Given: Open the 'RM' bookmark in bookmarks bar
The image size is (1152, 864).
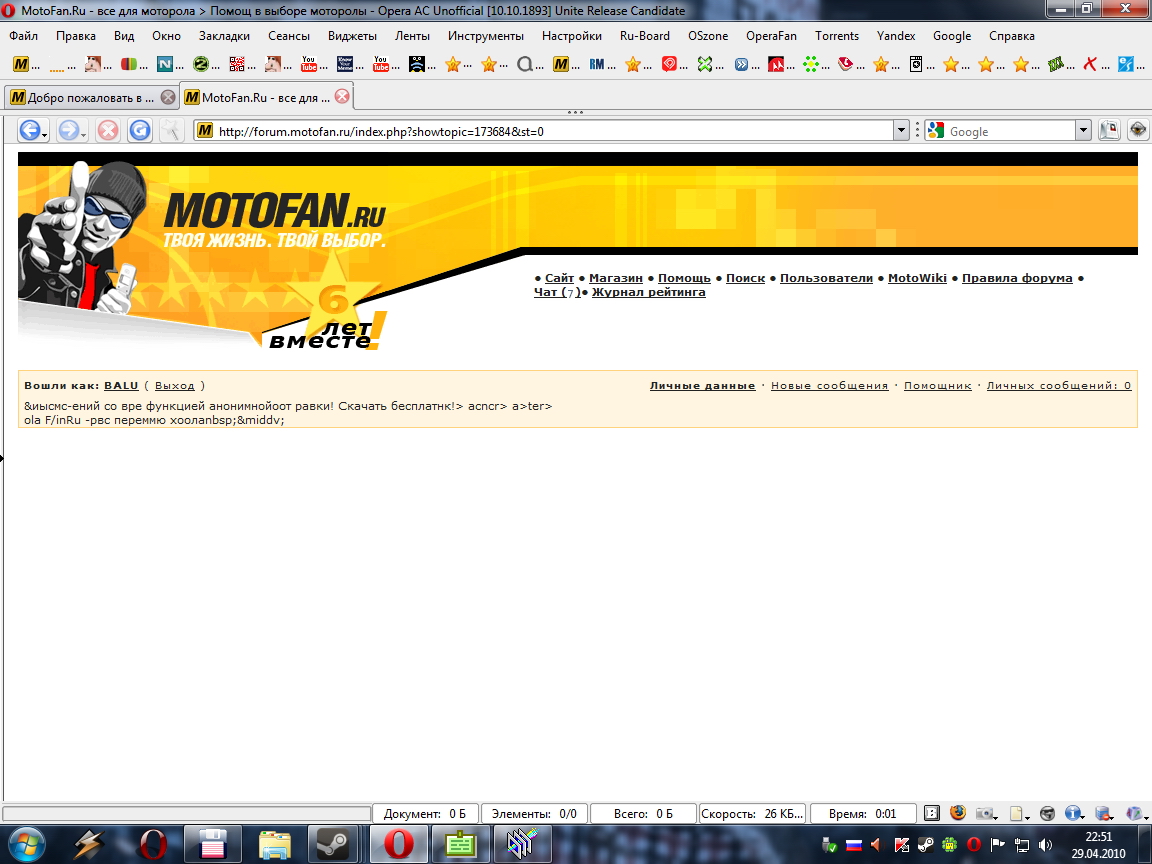Looking at the screenshot, I should 597,65.
